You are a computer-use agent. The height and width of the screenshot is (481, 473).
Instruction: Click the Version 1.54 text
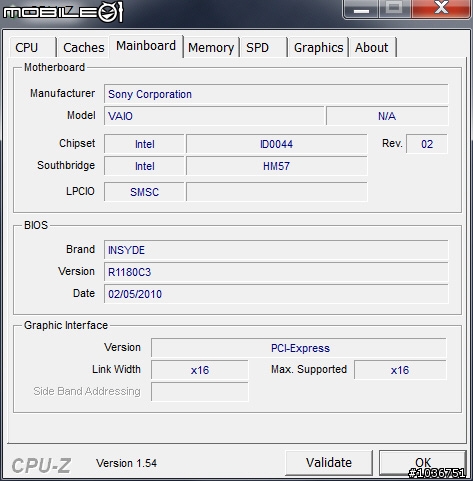click(126, 463)
